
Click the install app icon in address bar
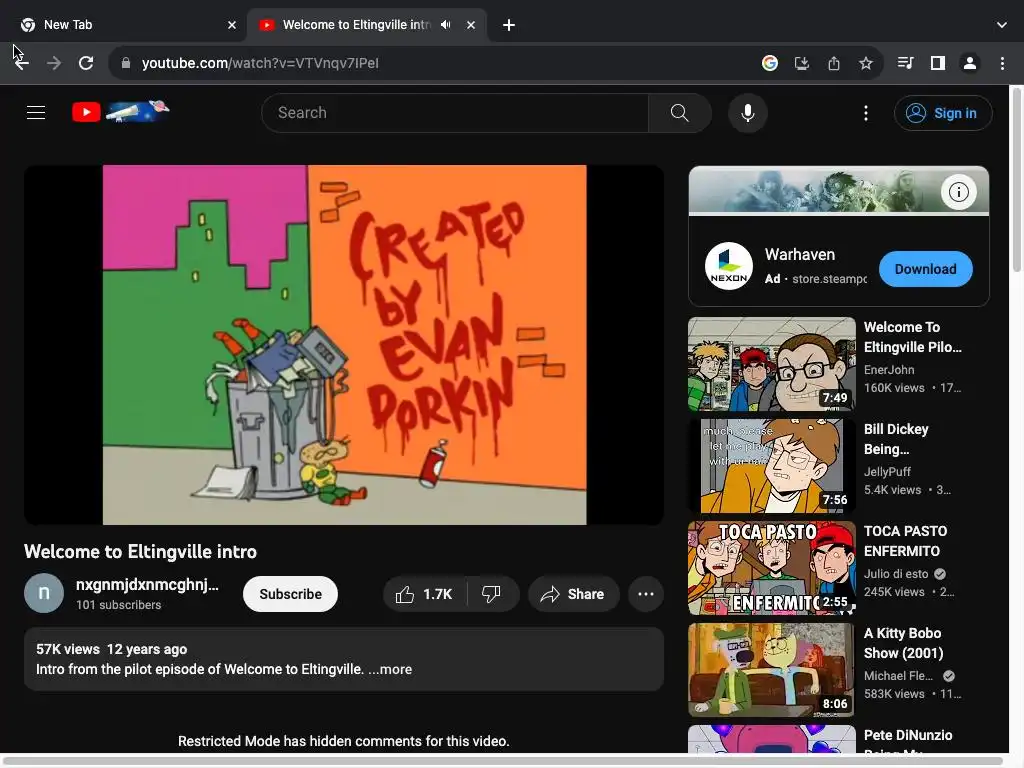click(802, 63)
